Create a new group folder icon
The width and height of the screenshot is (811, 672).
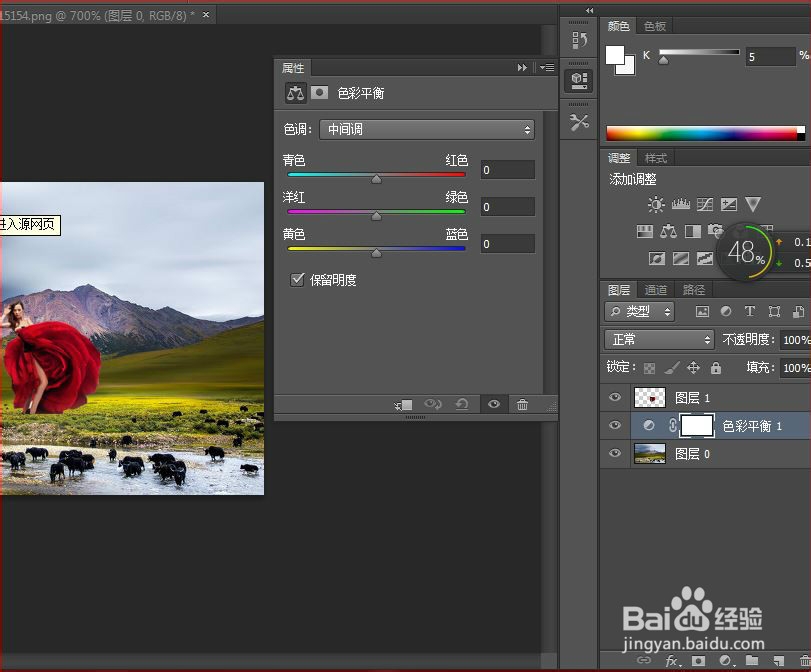[x=752, y=660]
